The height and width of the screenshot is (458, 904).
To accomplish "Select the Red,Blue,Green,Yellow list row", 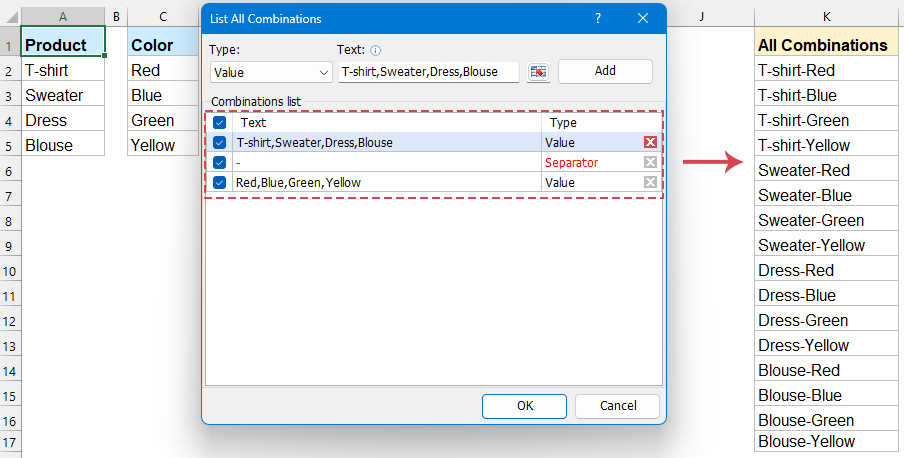I will click(x=433, y=182).
